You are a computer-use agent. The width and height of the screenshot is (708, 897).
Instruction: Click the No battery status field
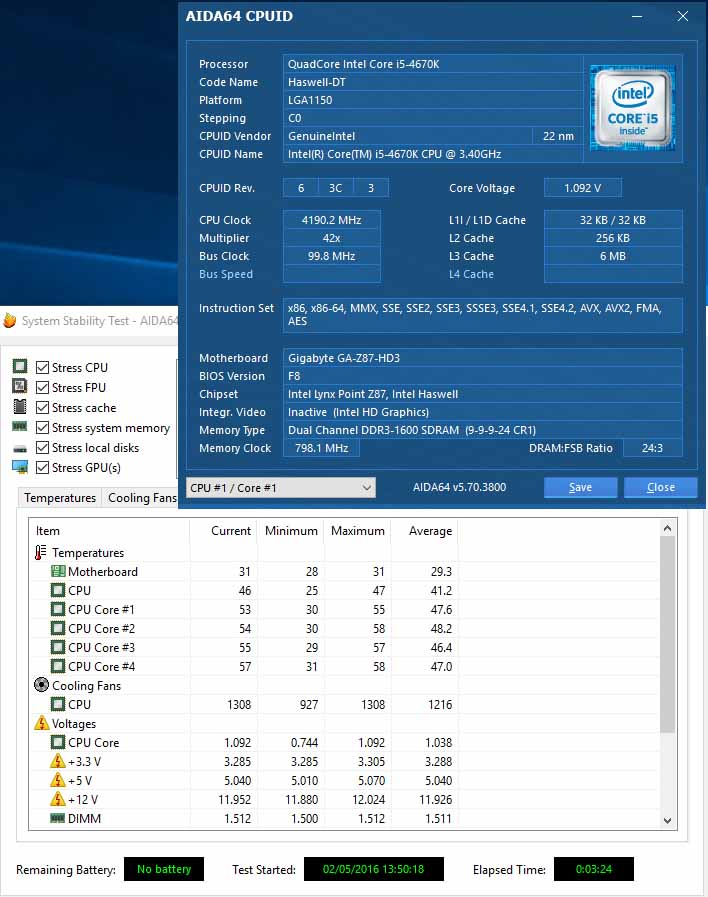[164, 869]
